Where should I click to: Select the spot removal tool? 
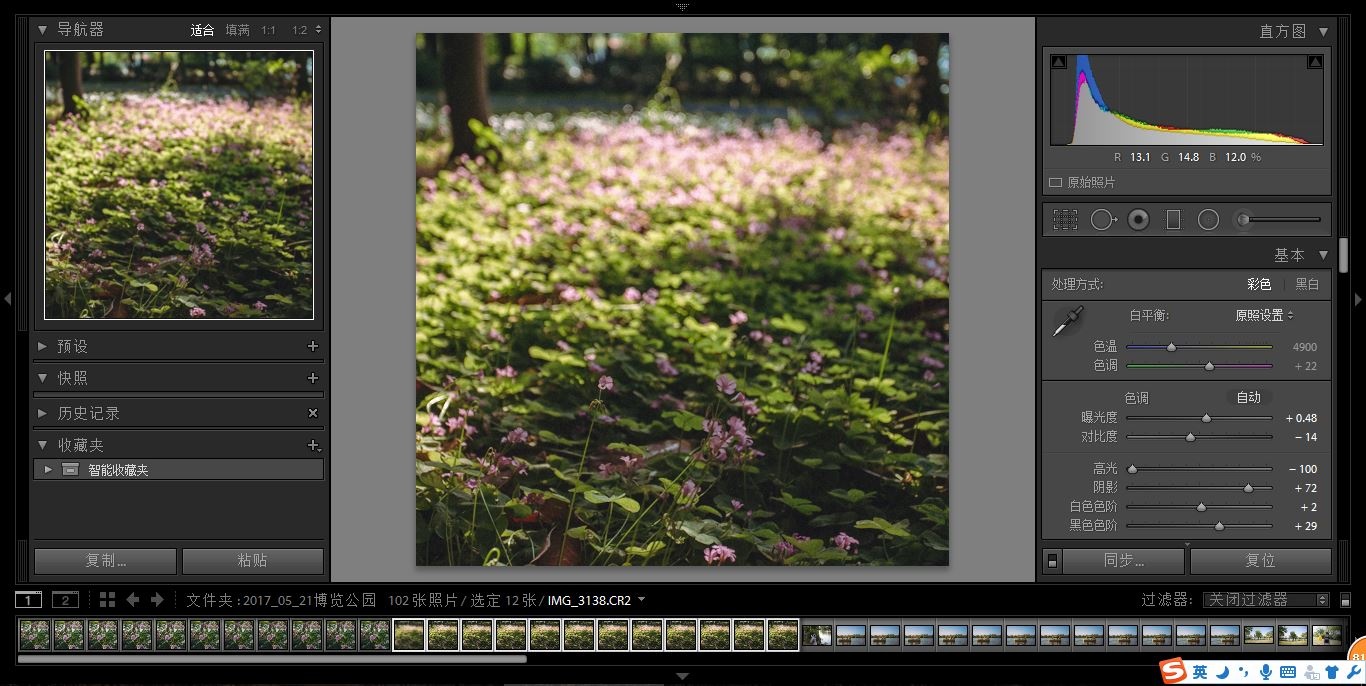[x=1102, y=220]
